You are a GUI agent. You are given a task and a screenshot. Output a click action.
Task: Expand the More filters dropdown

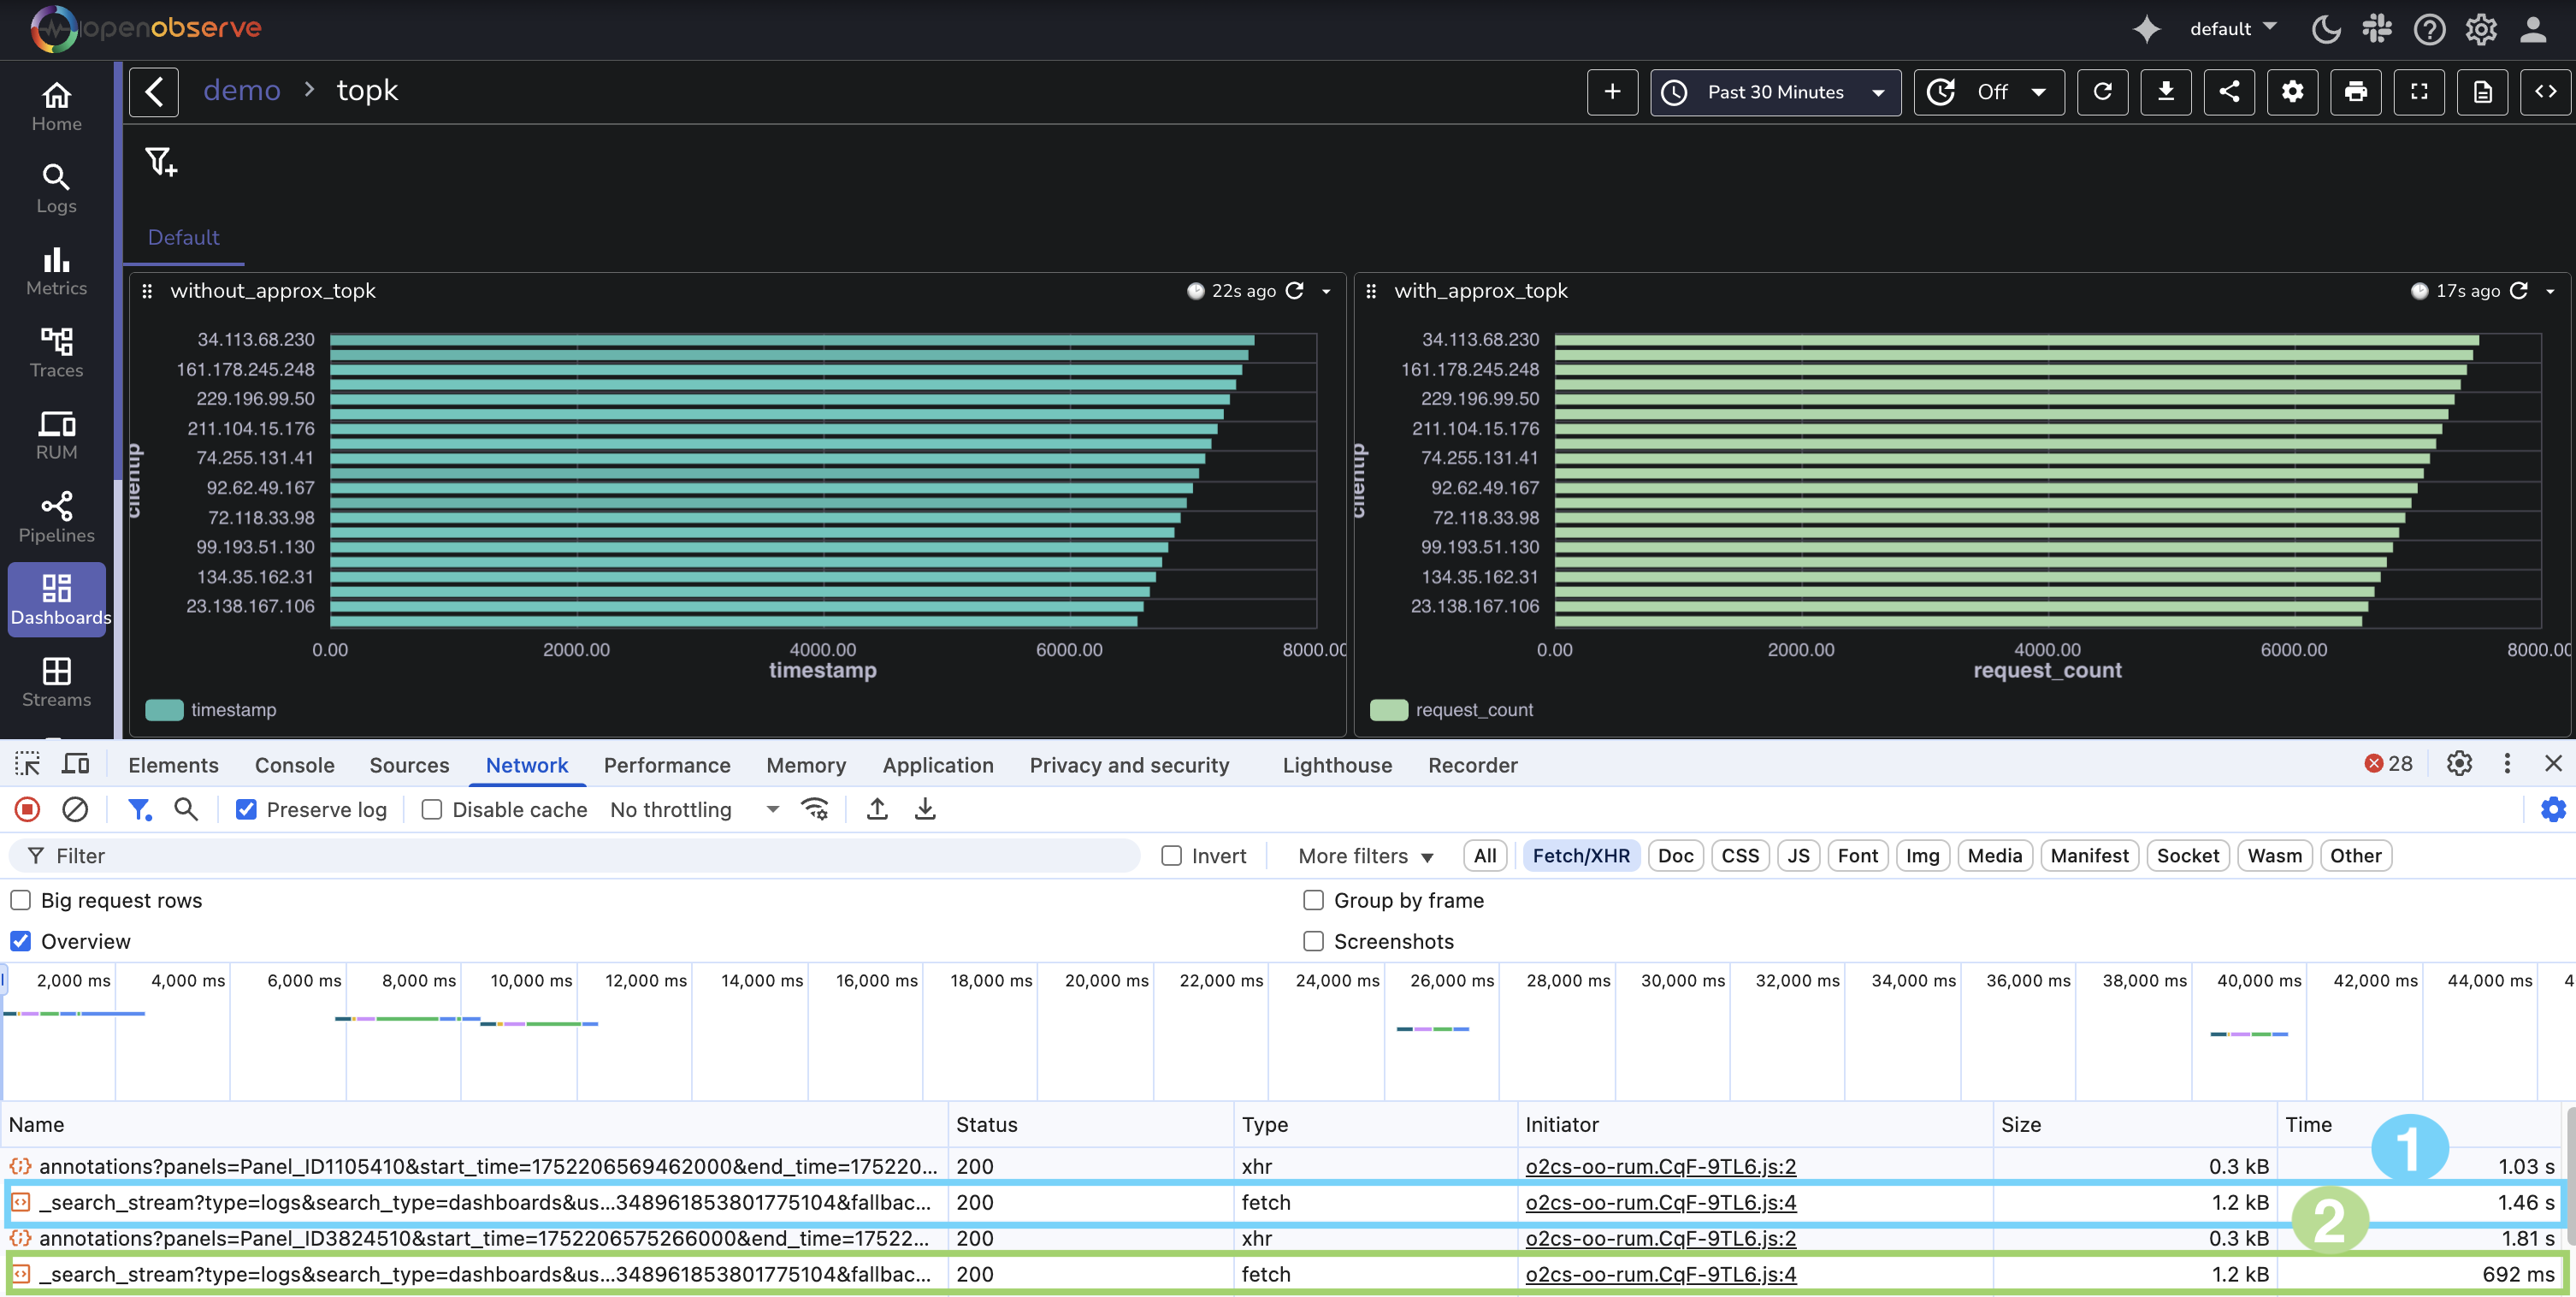[1364, 855]
